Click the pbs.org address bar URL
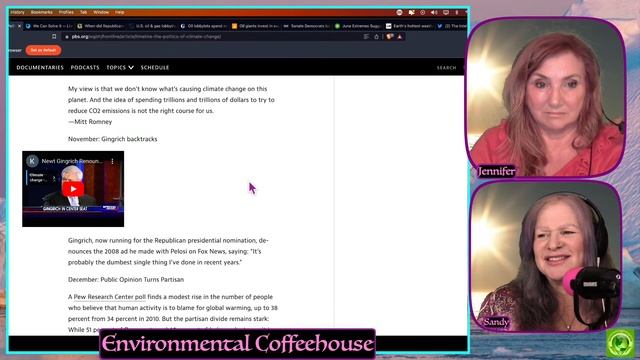 147,37
